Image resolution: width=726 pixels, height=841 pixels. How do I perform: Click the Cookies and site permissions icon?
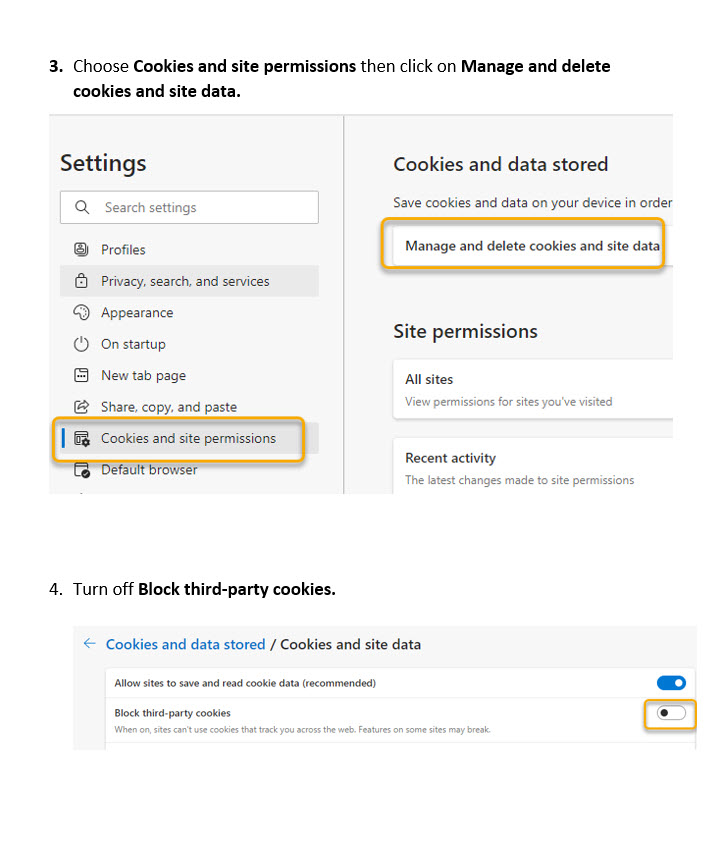(x=82, y=438)
